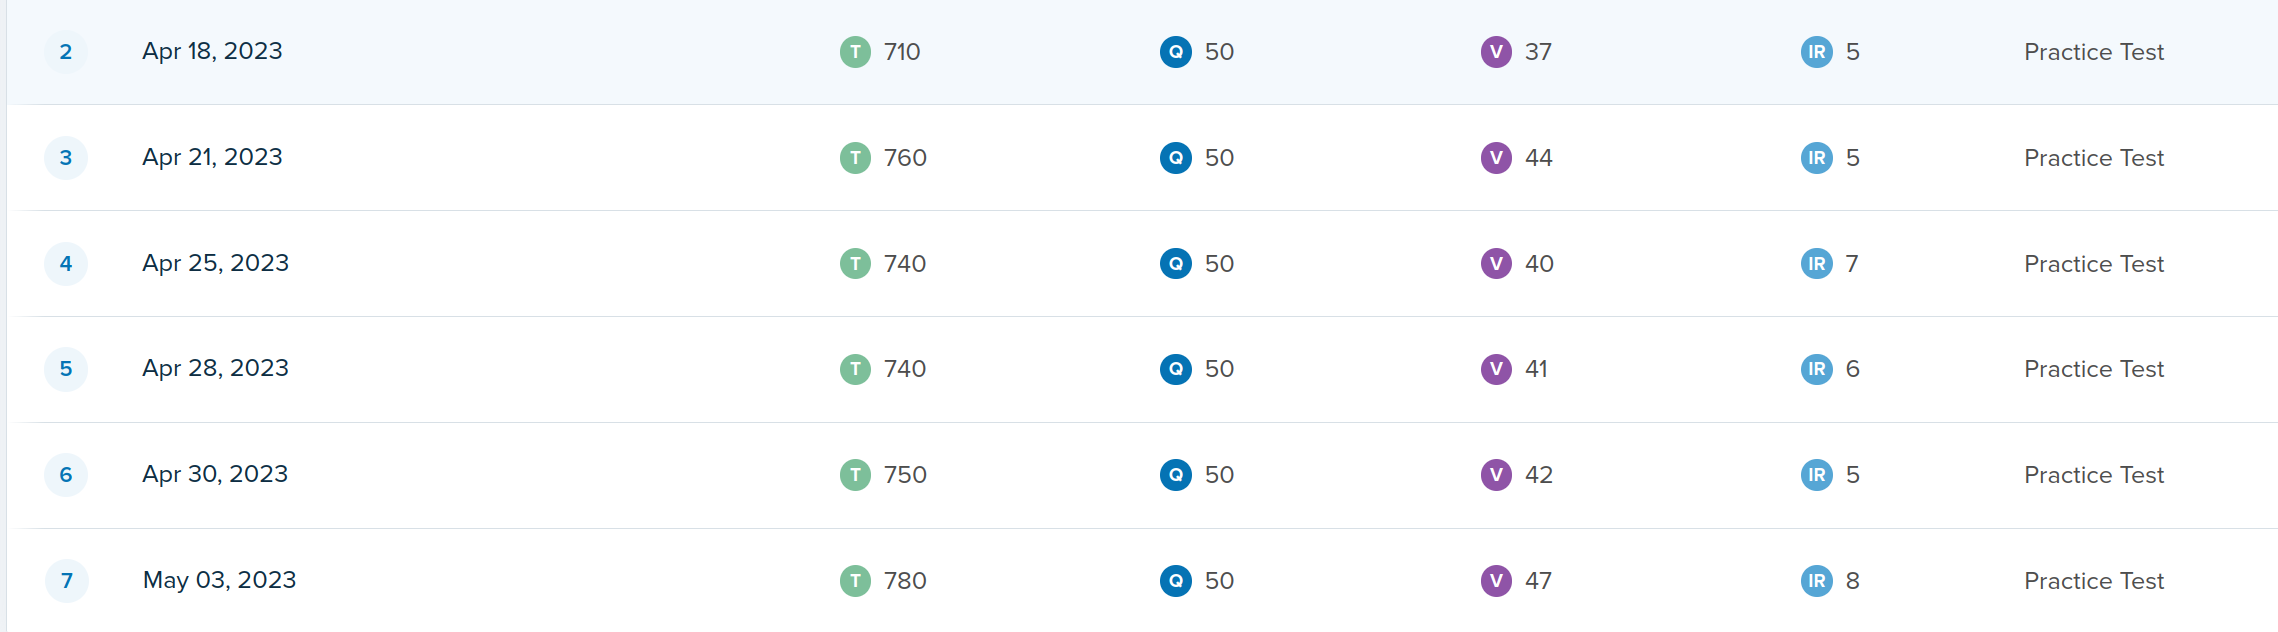Screen dimensions: 2278x632
Task: Click the IR icon in the May 03 row
Action: click(x=1816, y=581)
